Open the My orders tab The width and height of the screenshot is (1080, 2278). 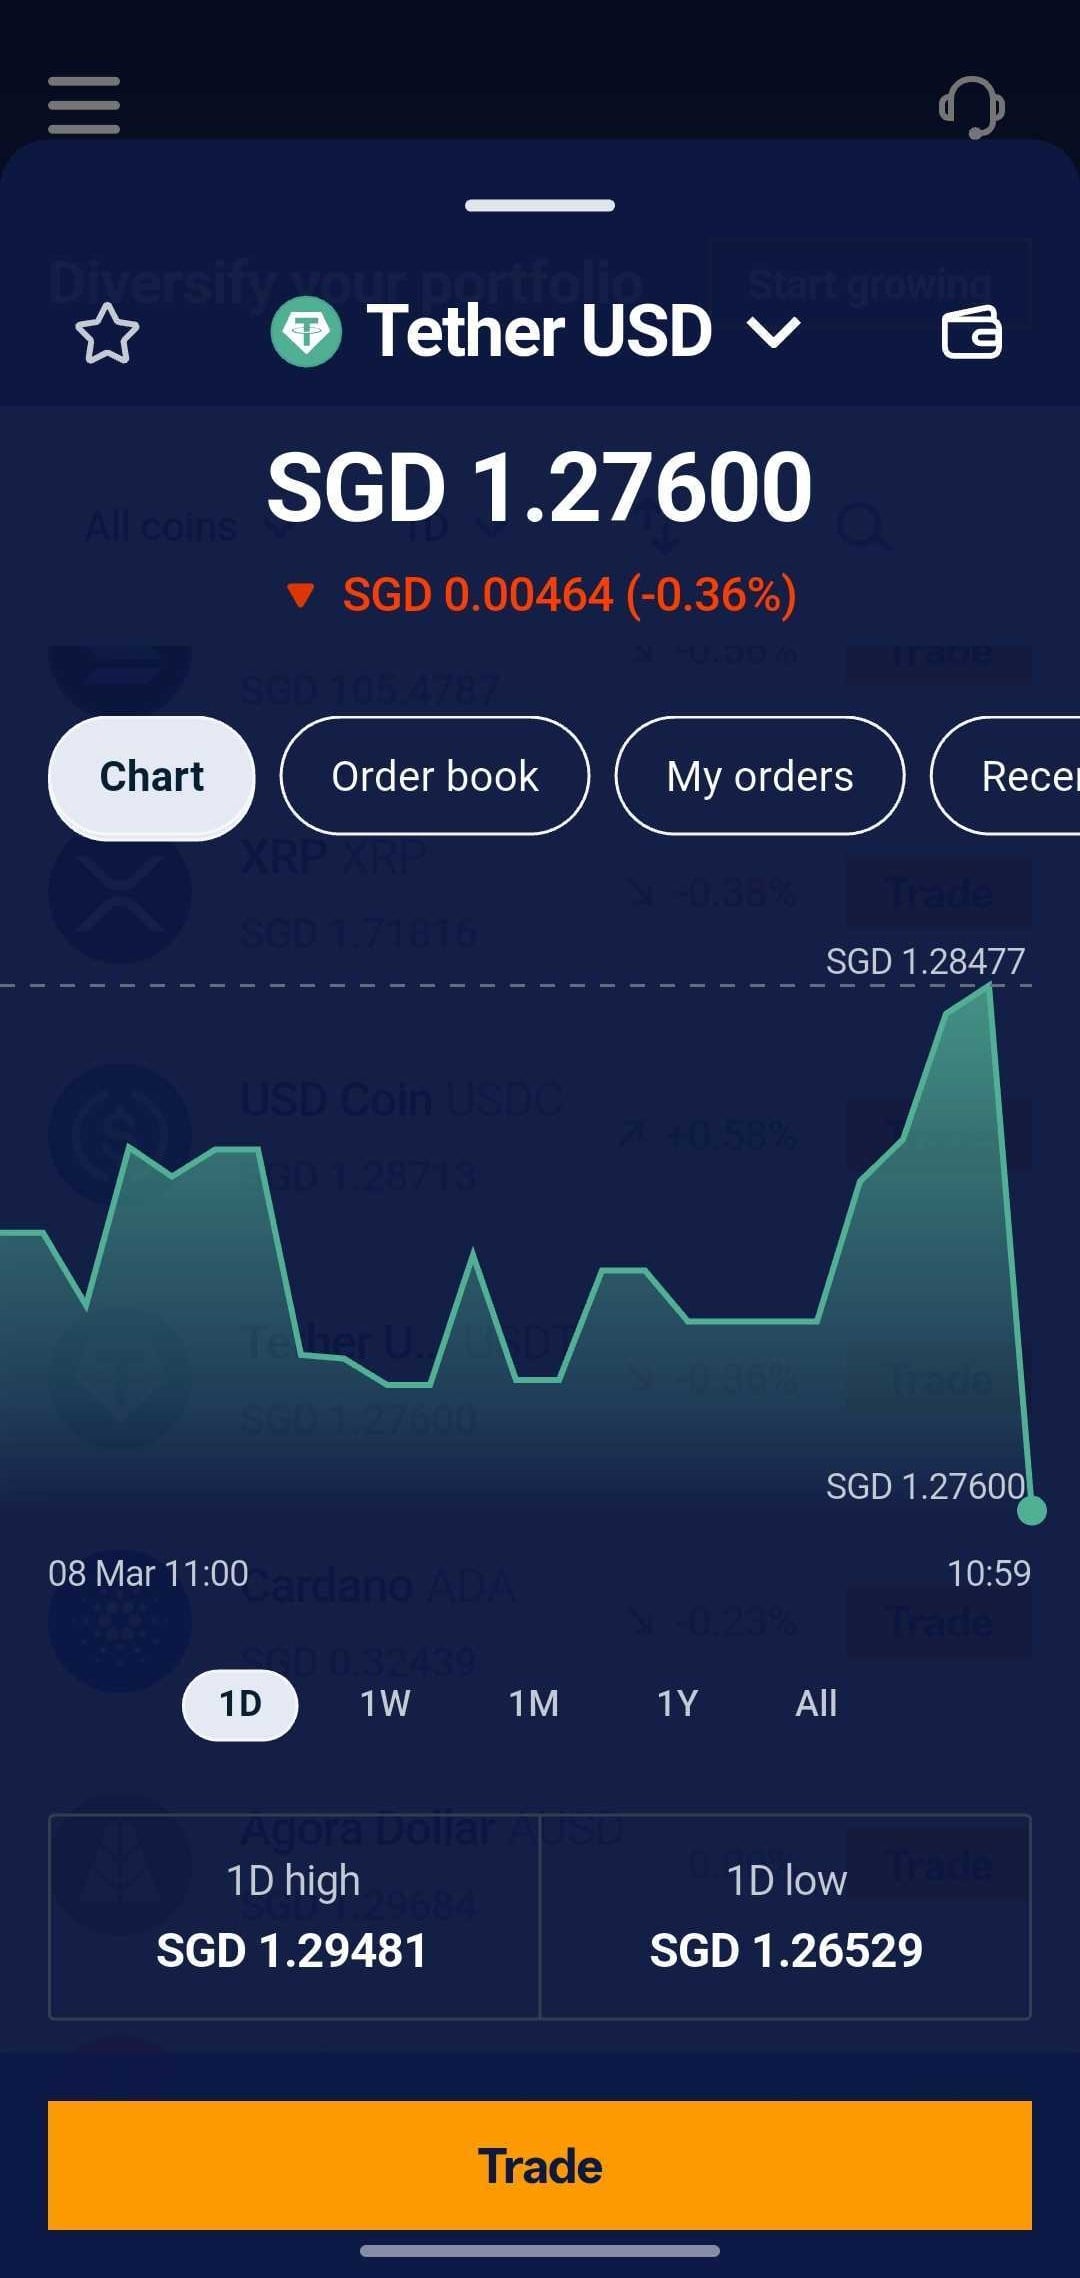pos(760,776)
